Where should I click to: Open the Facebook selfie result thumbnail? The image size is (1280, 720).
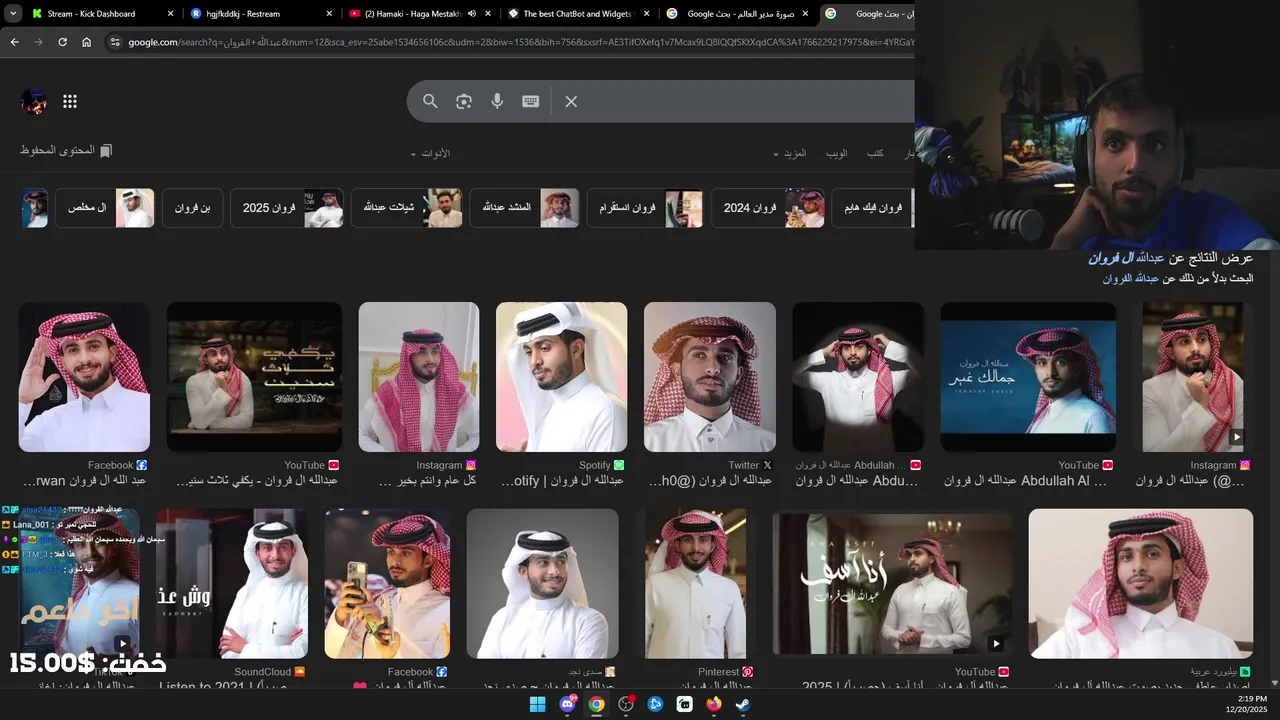[387, 584]
